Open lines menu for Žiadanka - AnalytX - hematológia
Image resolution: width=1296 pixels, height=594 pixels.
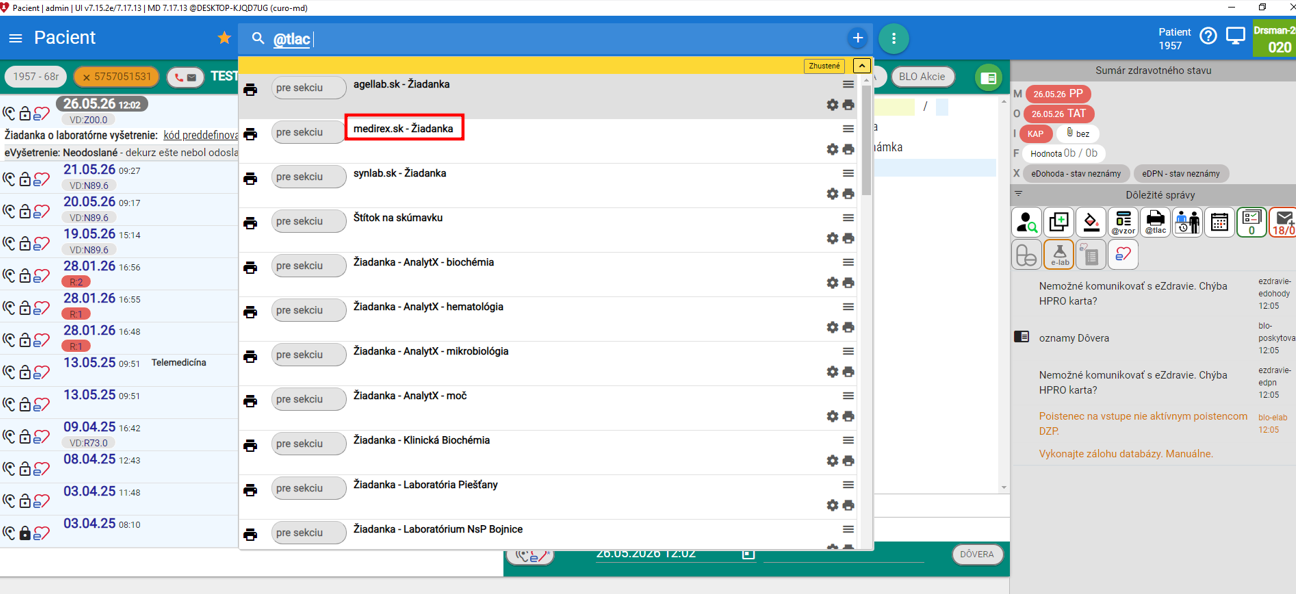(848, 307)
